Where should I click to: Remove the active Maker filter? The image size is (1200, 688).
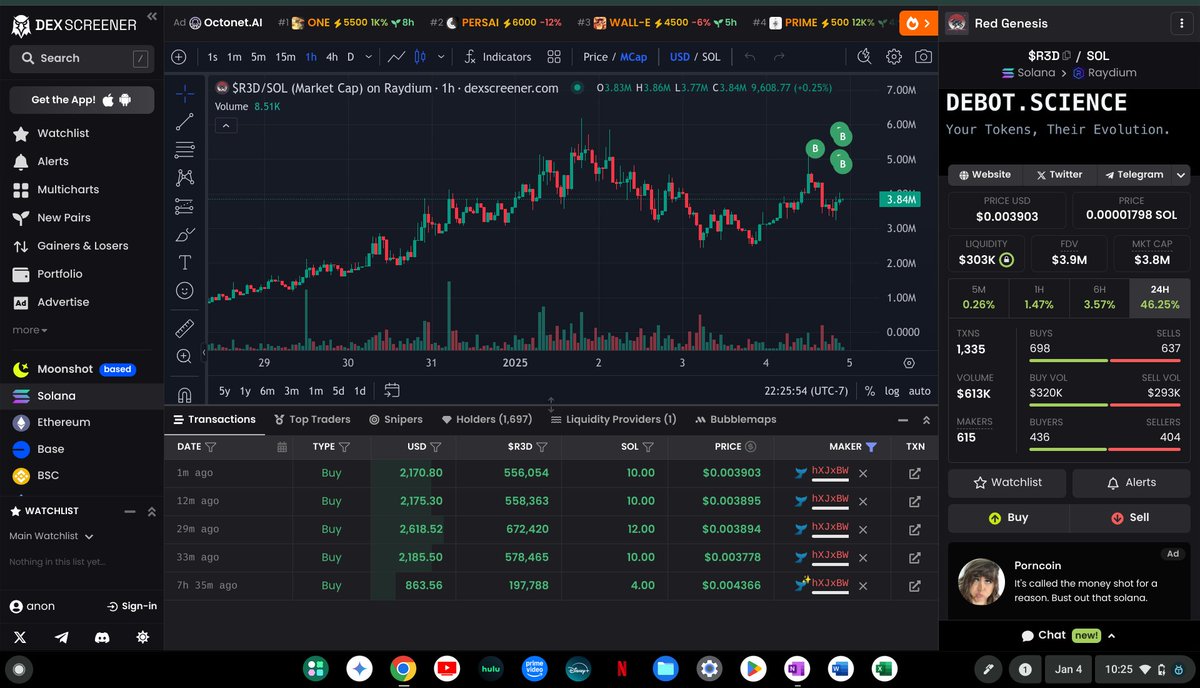click(871, 447)
